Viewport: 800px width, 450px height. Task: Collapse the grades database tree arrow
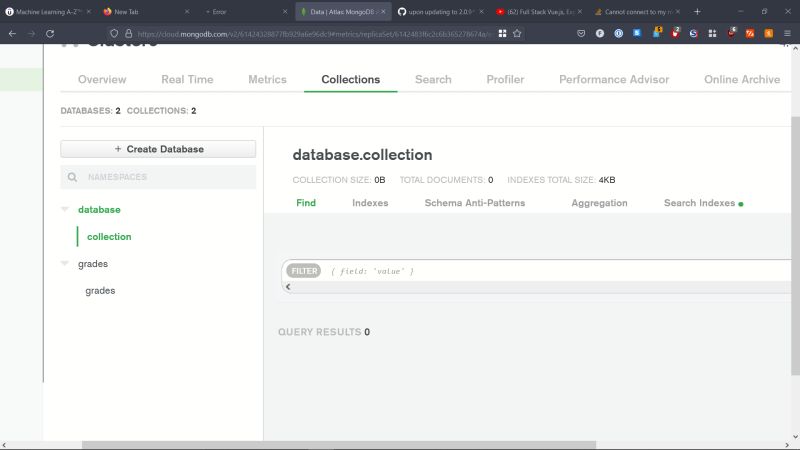click(65, 263)
